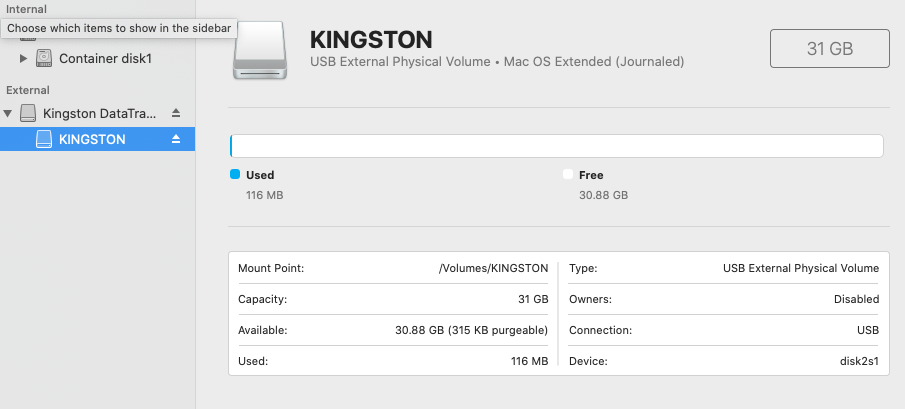Click the blue Used legend swatch
Viewport: 905px width, 409px height.
click(235, 174)
